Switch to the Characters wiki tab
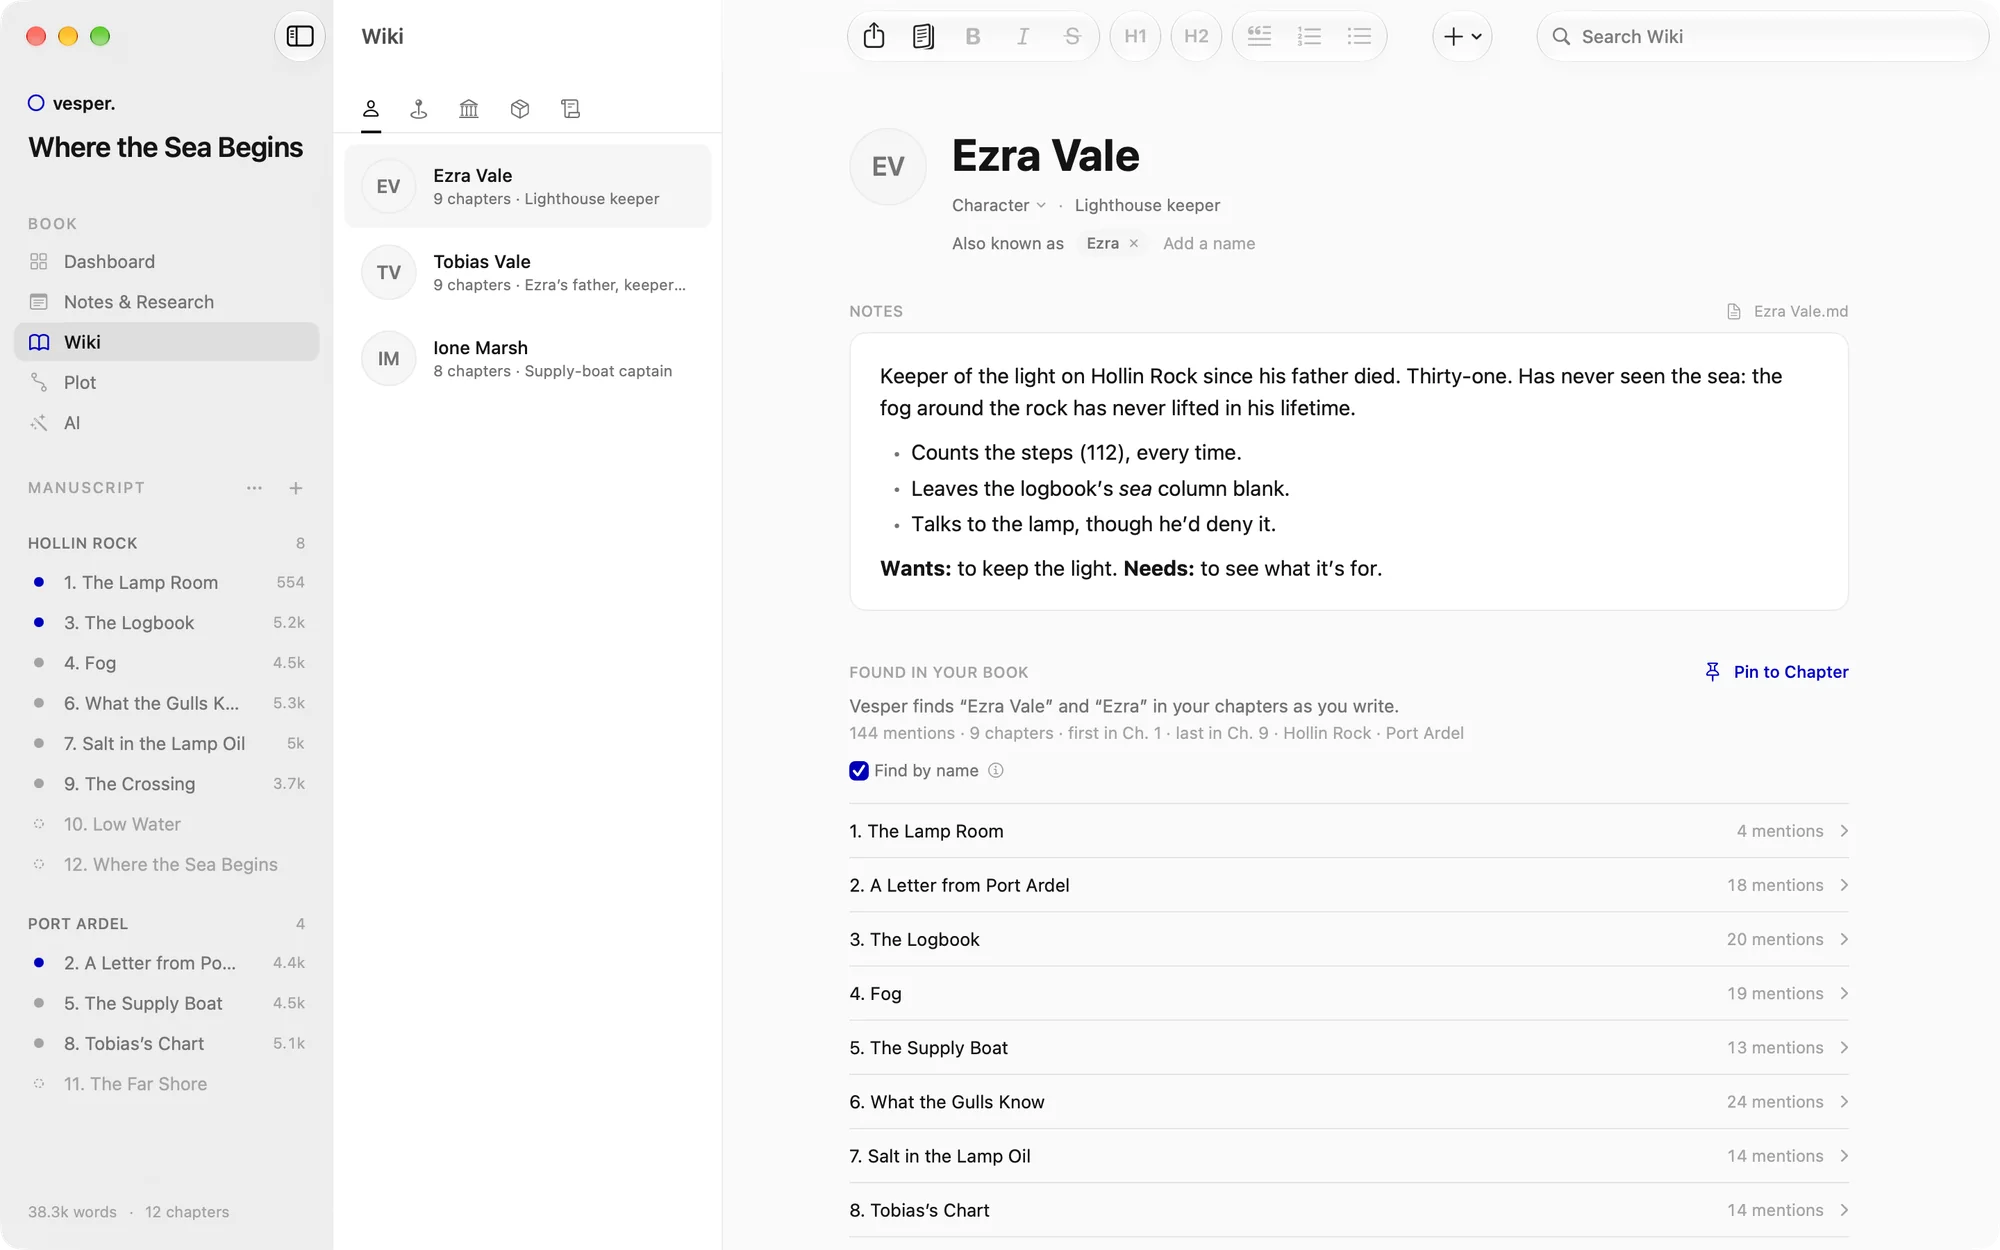Image resolution: width=2000 pixels, height=1250 pixels. (x=370, y=108)
